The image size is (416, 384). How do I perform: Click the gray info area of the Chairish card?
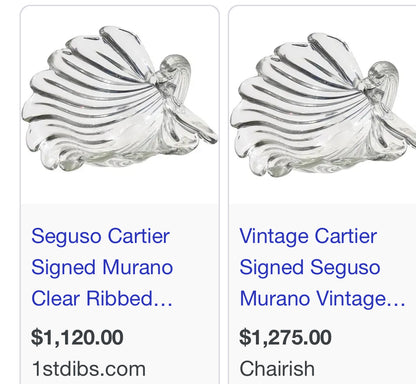click(323, 294)
